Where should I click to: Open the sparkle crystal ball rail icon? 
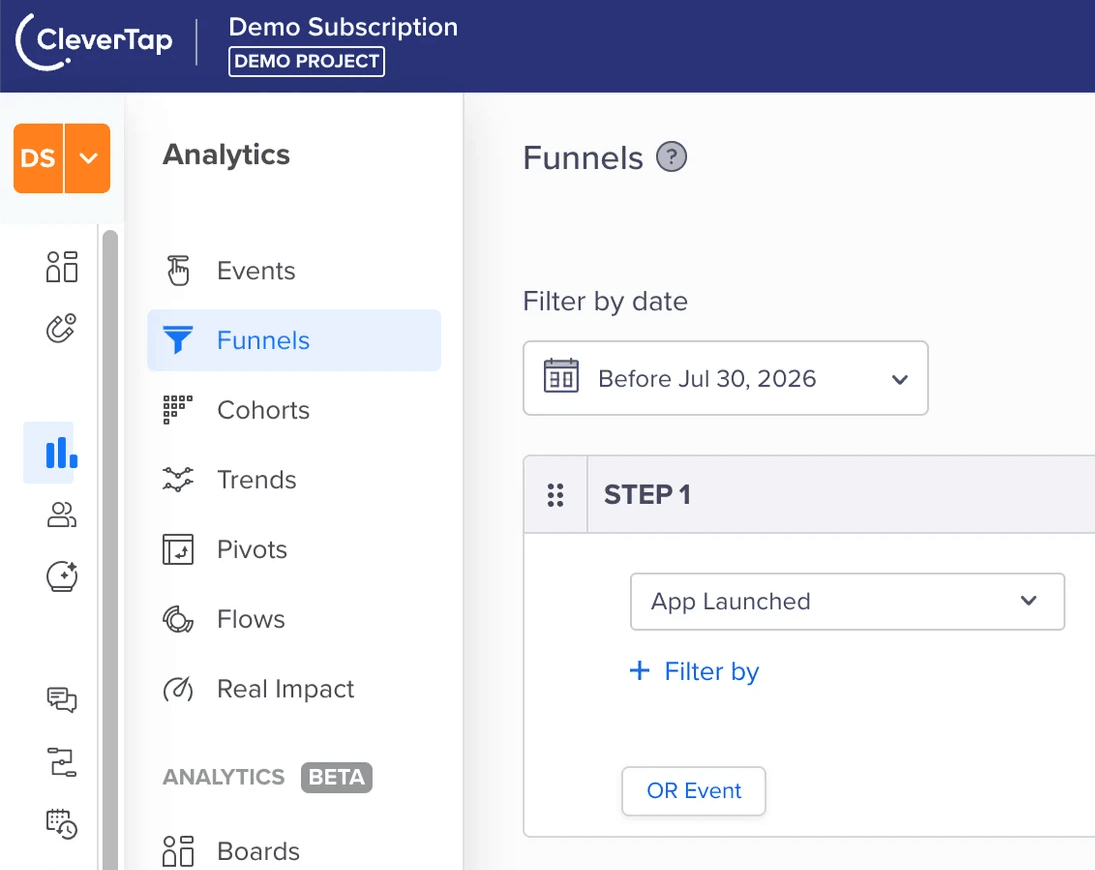click(61, 576)
